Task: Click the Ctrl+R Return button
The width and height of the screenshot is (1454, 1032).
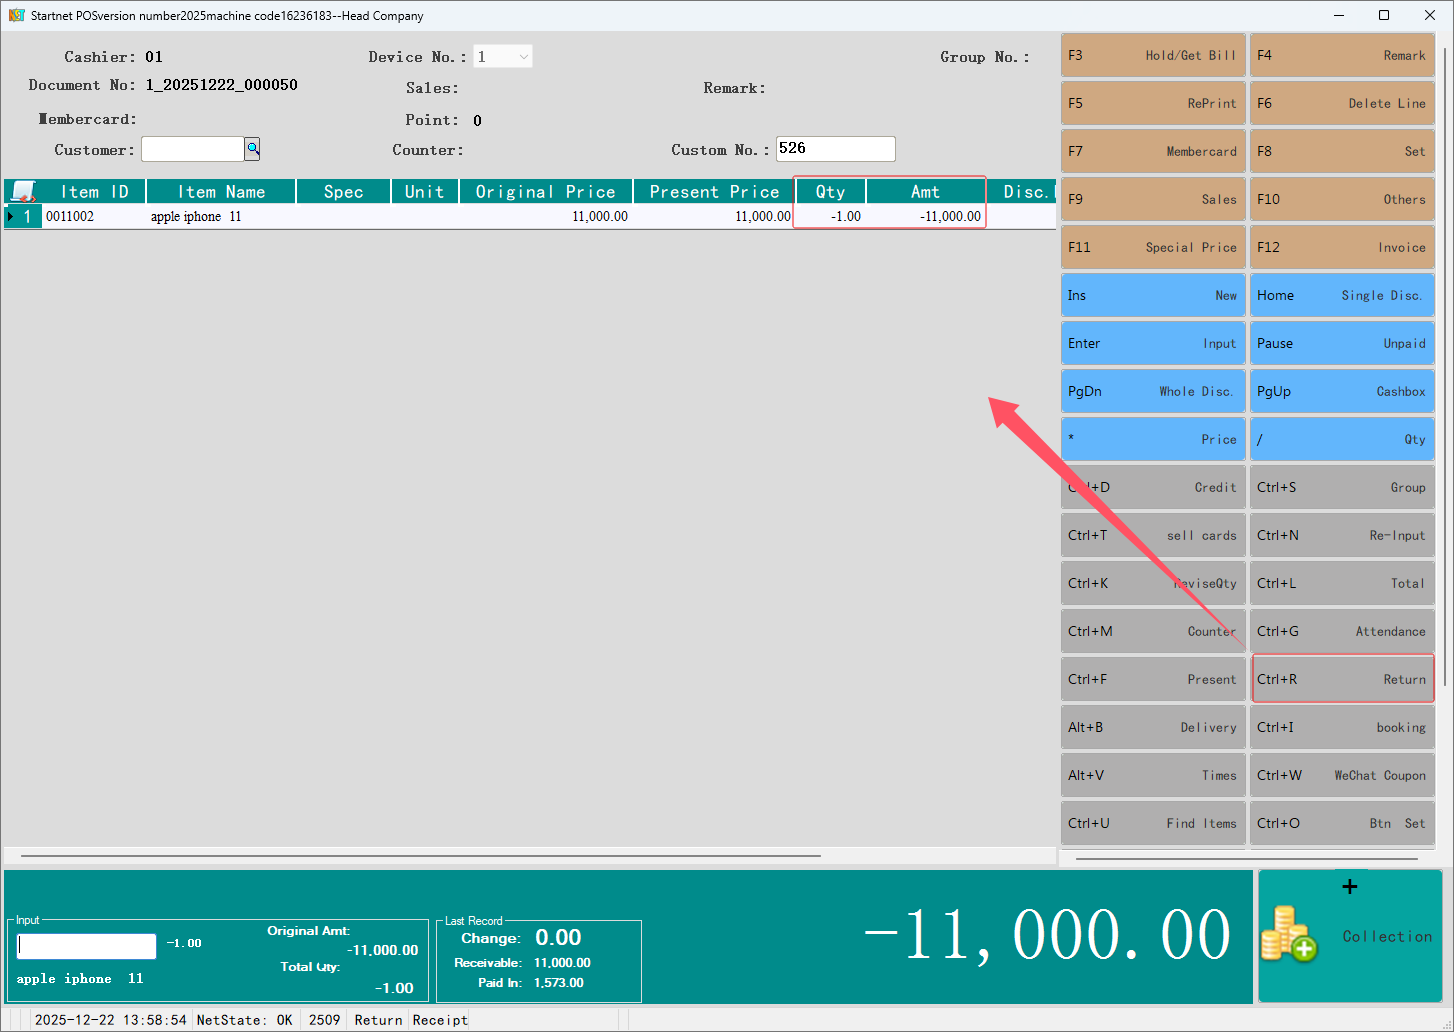Action: tap(1342, 679)
